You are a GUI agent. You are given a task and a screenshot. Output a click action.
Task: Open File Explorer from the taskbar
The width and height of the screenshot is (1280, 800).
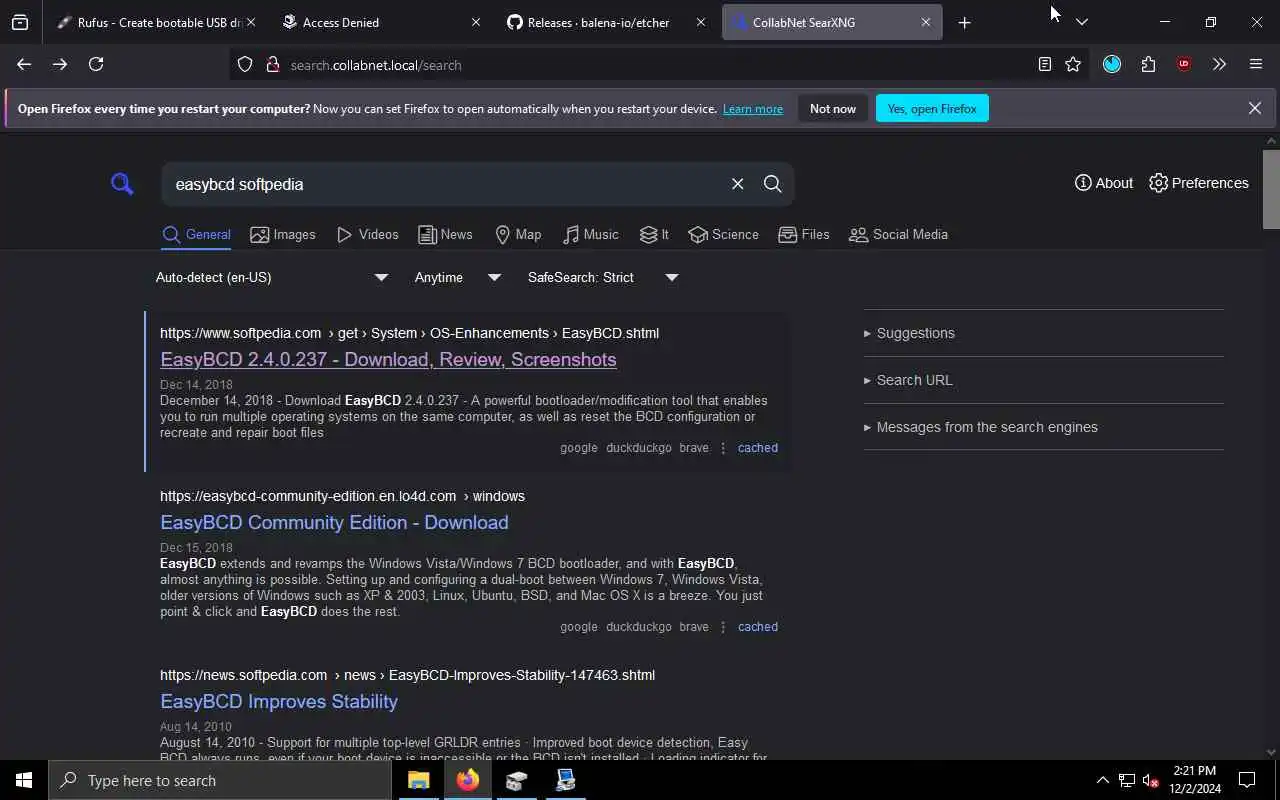click(418, 780)
